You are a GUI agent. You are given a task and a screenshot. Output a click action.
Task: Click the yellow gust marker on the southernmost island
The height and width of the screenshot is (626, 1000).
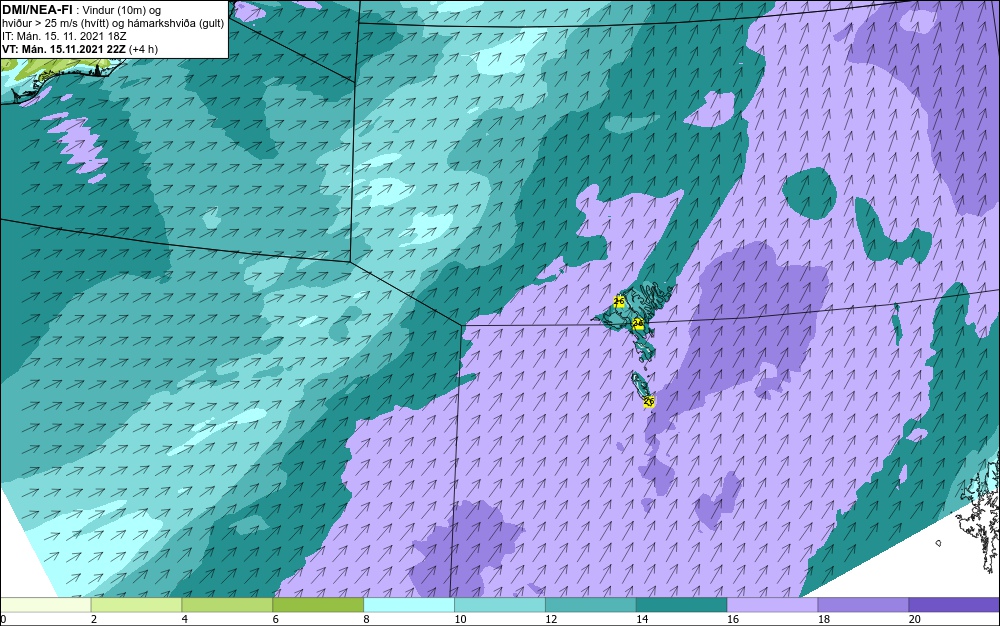tap(649, 402)
